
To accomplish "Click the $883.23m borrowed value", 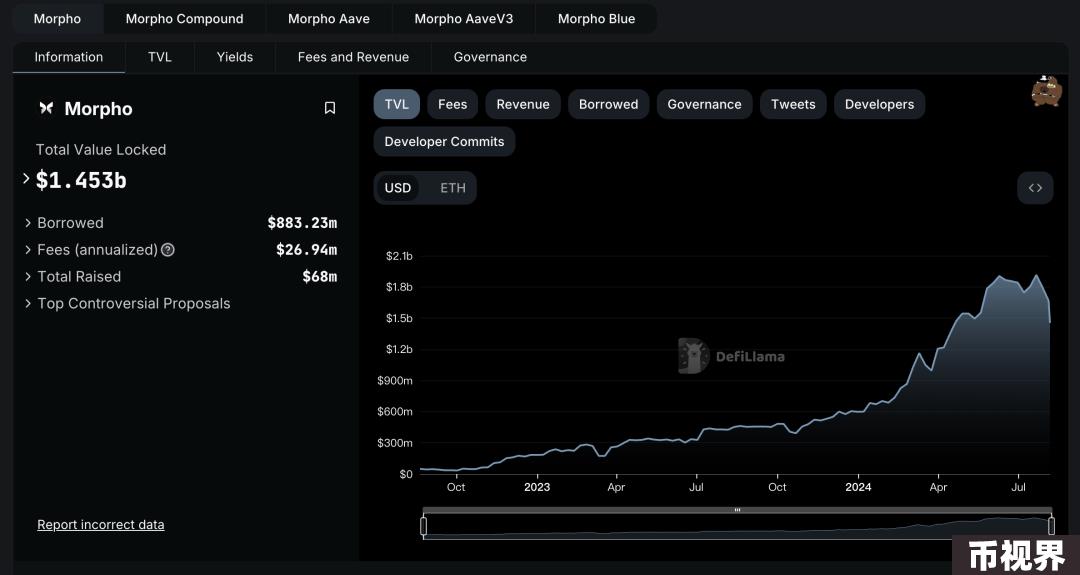I will point(302,223).
